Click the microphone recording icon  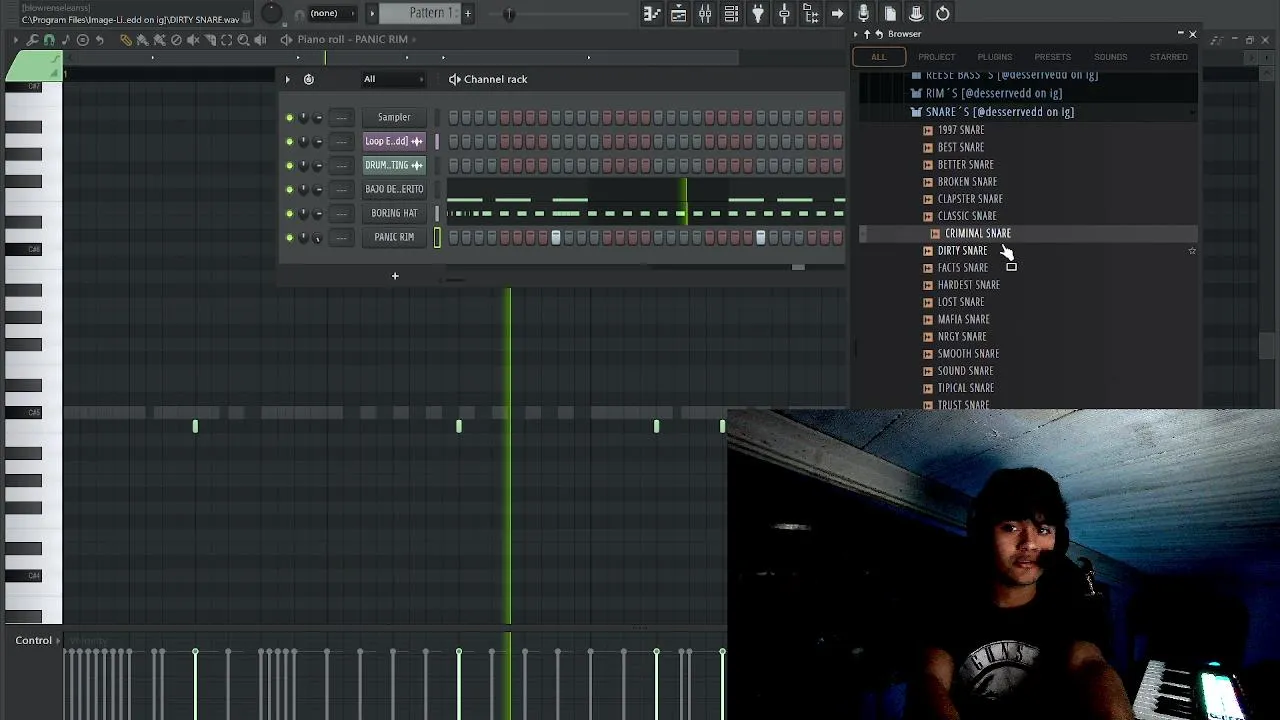pos(864,13)
